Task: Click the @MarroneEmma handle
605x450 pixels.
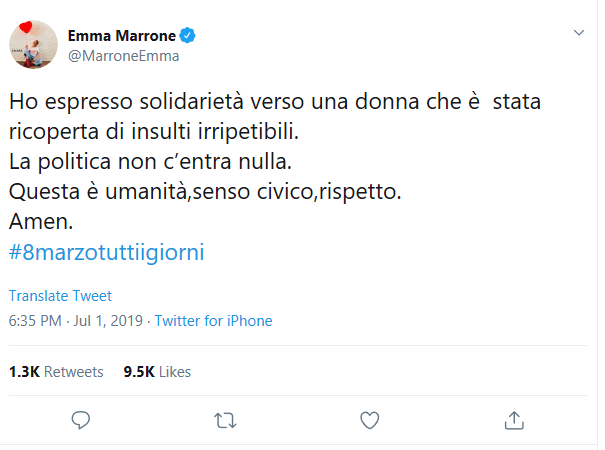Action: click(x=123, y=56)
